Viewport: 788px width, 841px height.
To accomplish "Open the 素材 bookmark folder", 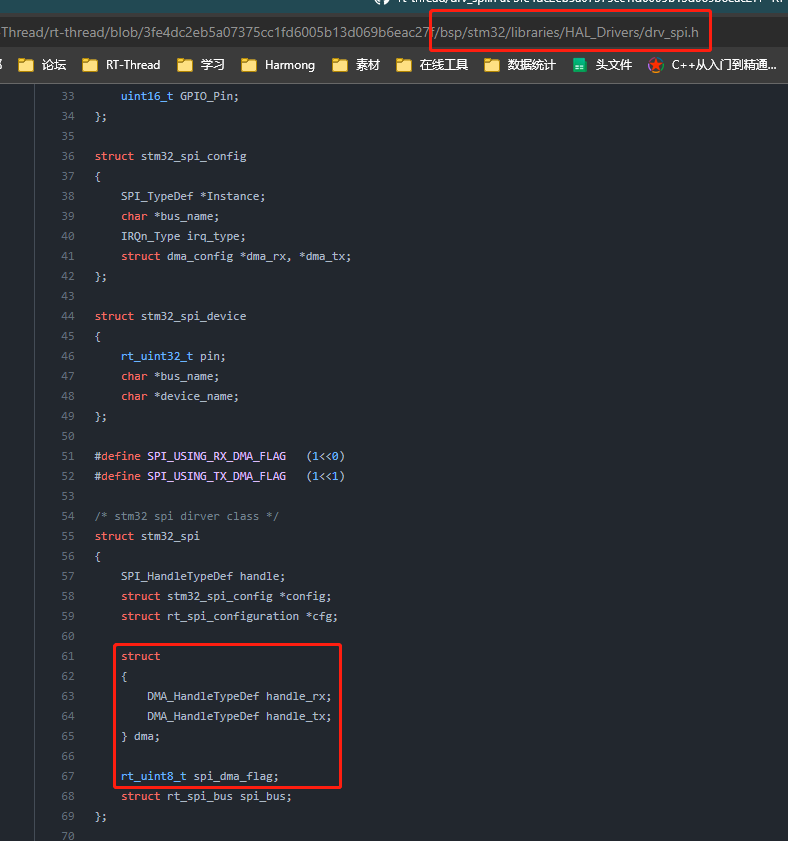I will pyautogui.click(x=356, y=65).
